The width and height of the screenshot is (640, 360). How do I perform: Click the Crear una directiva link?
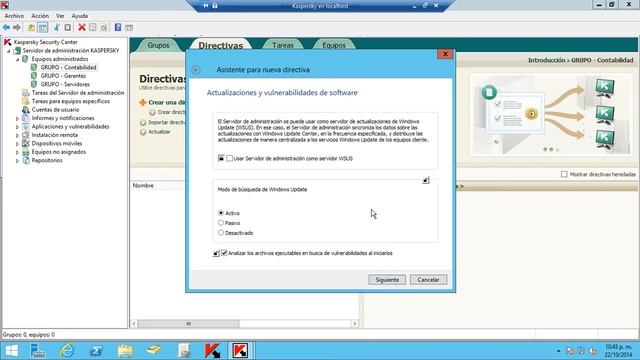click(167, 102)
